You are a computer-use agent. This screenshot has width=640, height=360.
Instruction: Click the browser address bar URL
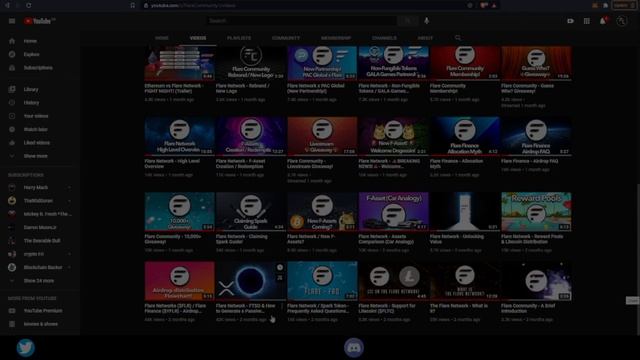pyautogui.click(x=193, y=6)
